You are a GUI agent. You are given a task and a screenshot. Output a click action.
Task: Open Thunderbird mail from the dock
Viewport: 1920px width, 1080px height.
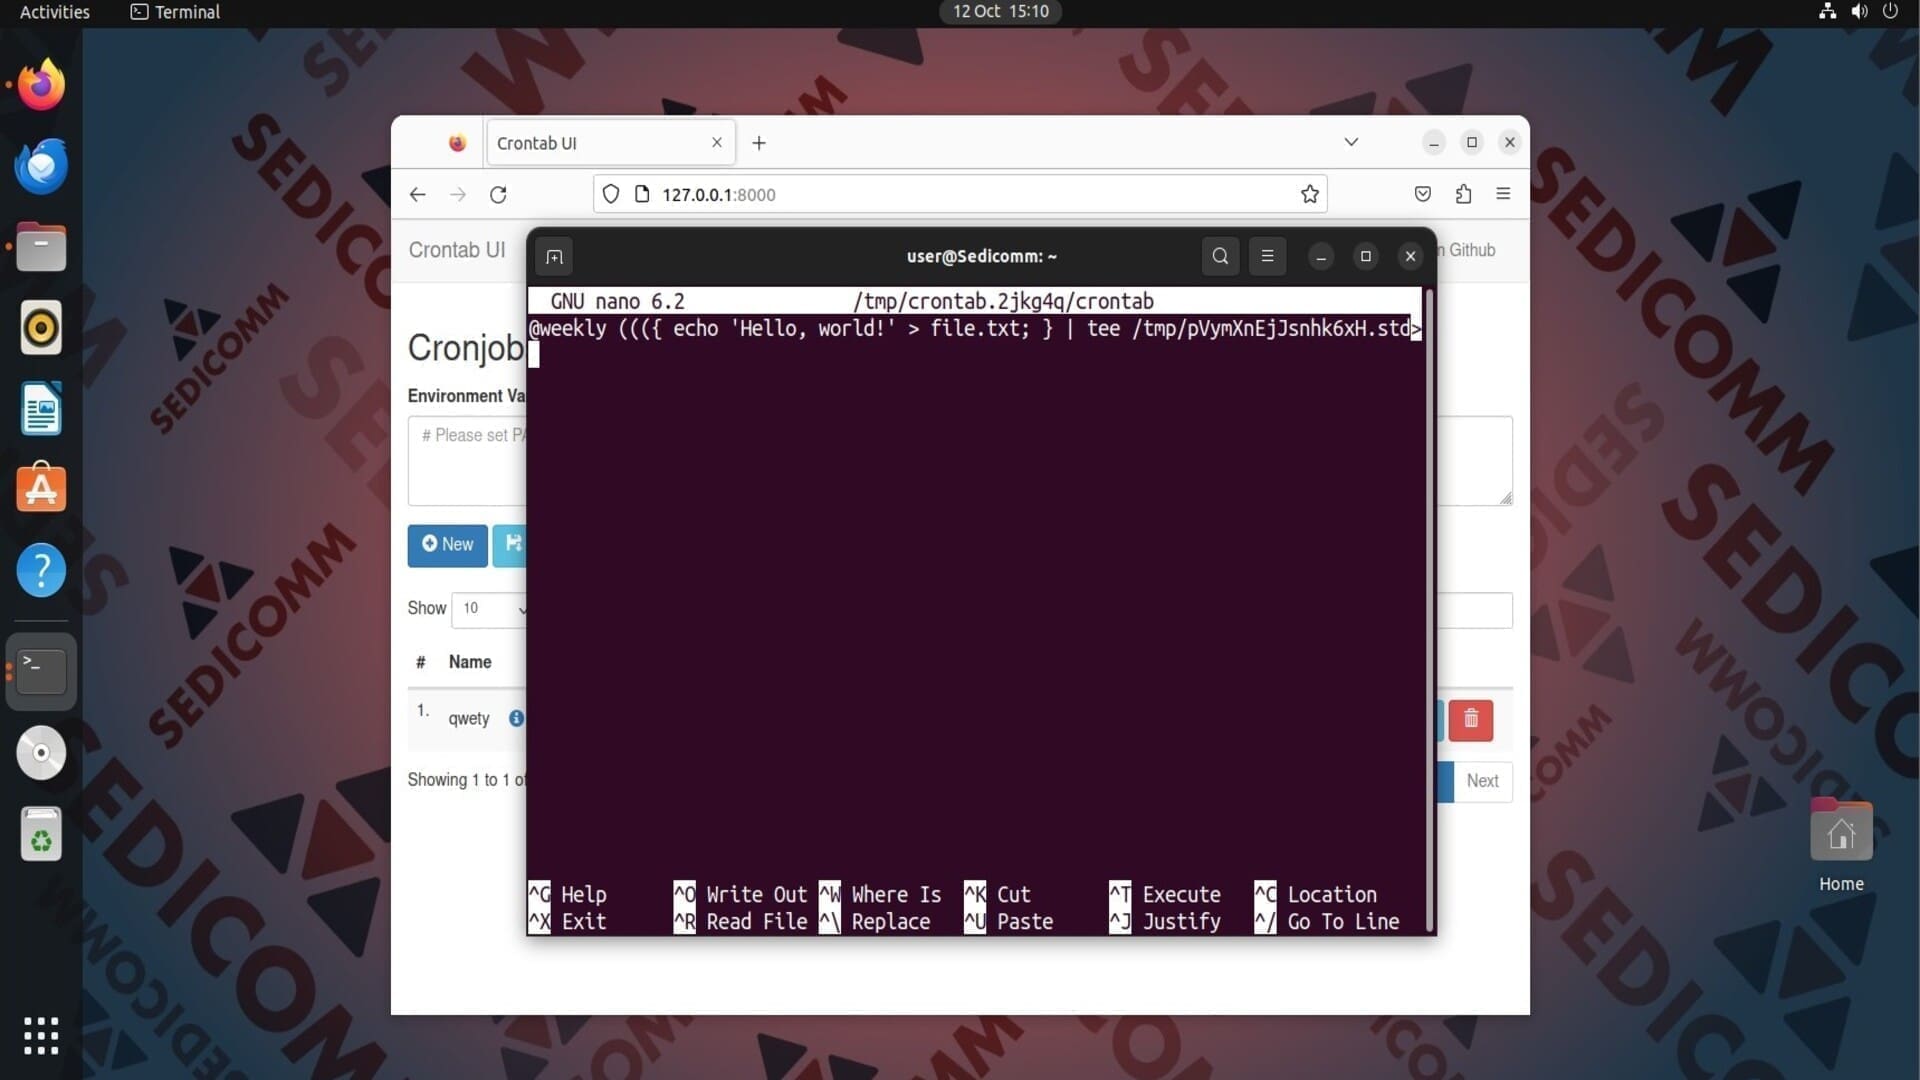pyautogui.click(x=41, y=166)
